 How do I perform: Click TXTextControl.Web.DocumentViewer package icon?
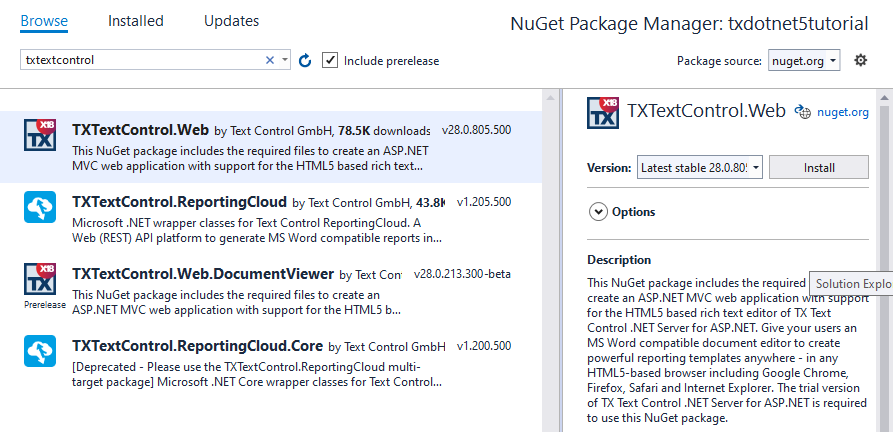40,279
